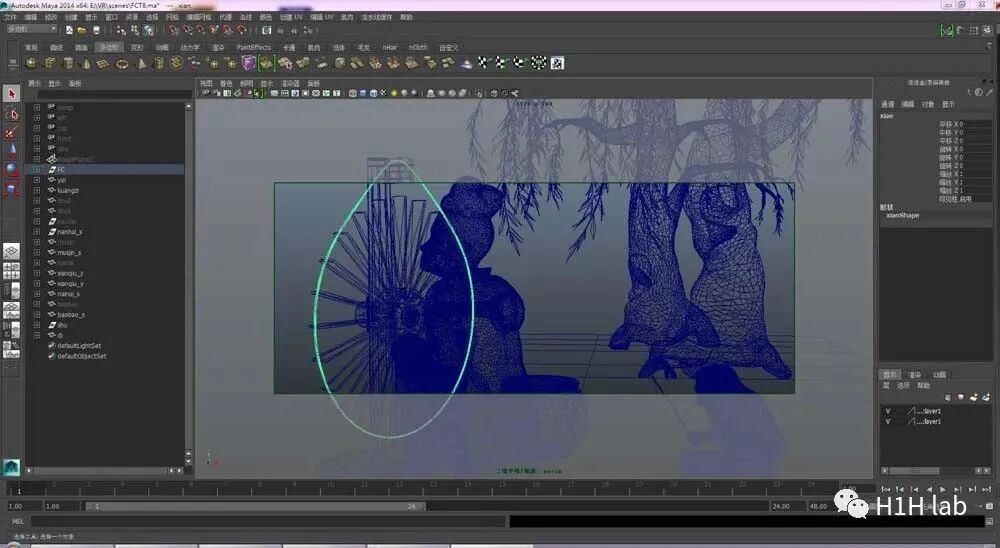Screen dimensions: 1000x548
Task: Expand the muqin_s node in the Outliner
Action: pos(36,253)
